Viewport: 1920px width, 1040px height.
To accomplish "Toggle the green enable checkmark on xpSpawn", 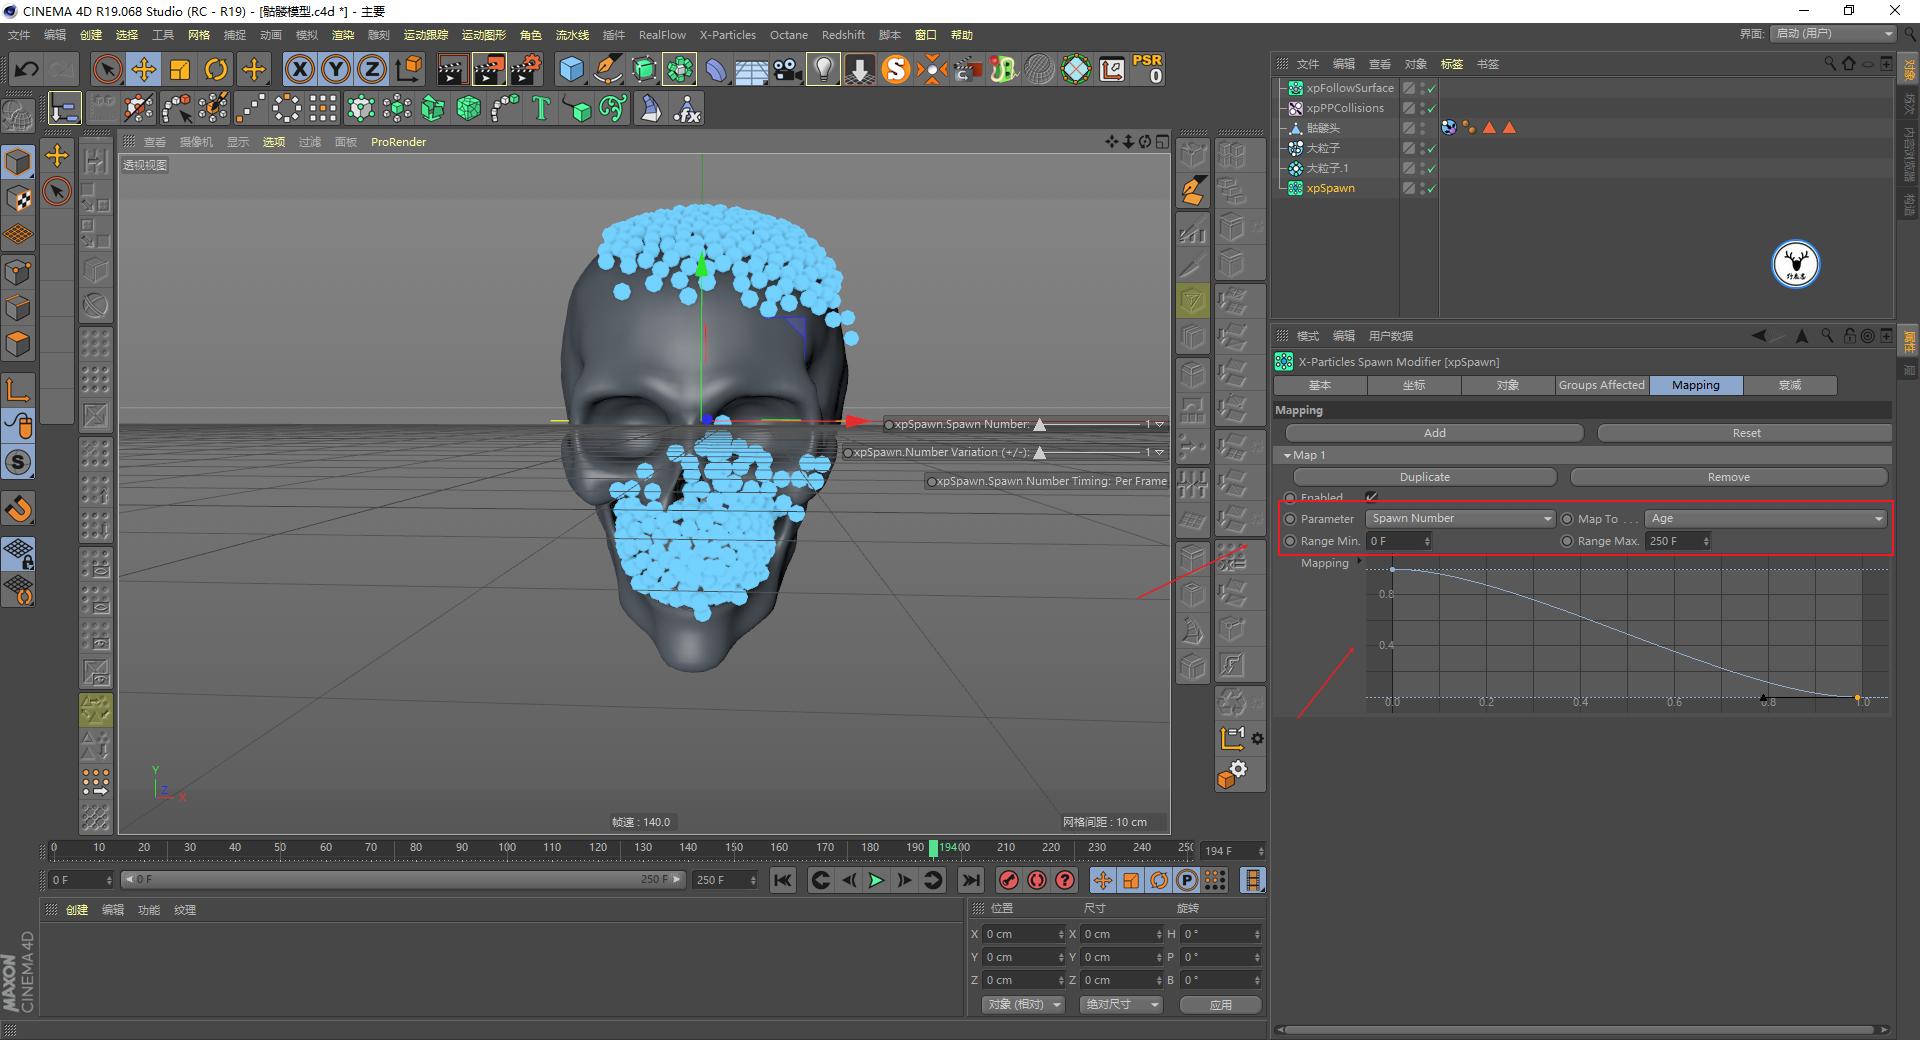I will tap(1432, 188).
